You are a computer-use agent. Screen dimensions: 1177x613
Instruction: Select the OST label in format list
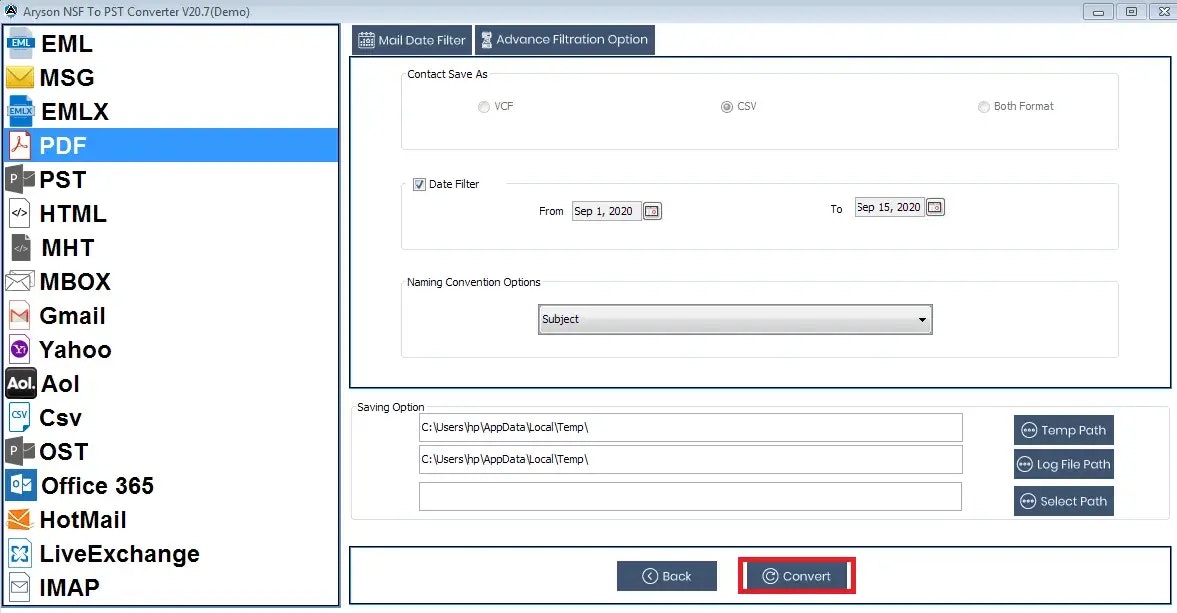pyautogui.click(x=64, y=452)
